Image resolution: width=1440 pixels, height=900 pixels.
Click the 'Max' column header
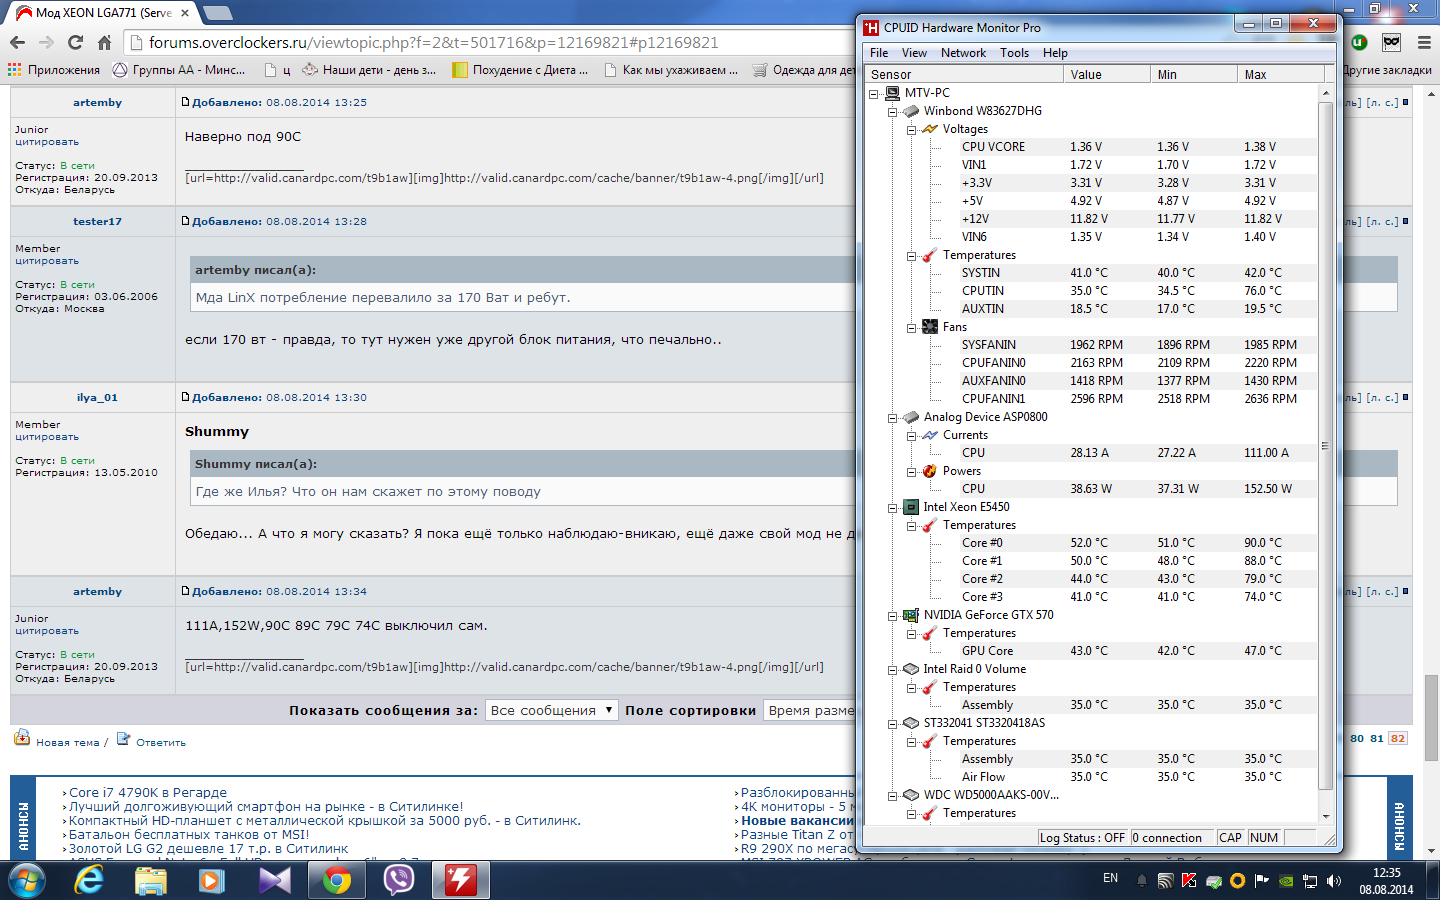tap(1280, 74)
